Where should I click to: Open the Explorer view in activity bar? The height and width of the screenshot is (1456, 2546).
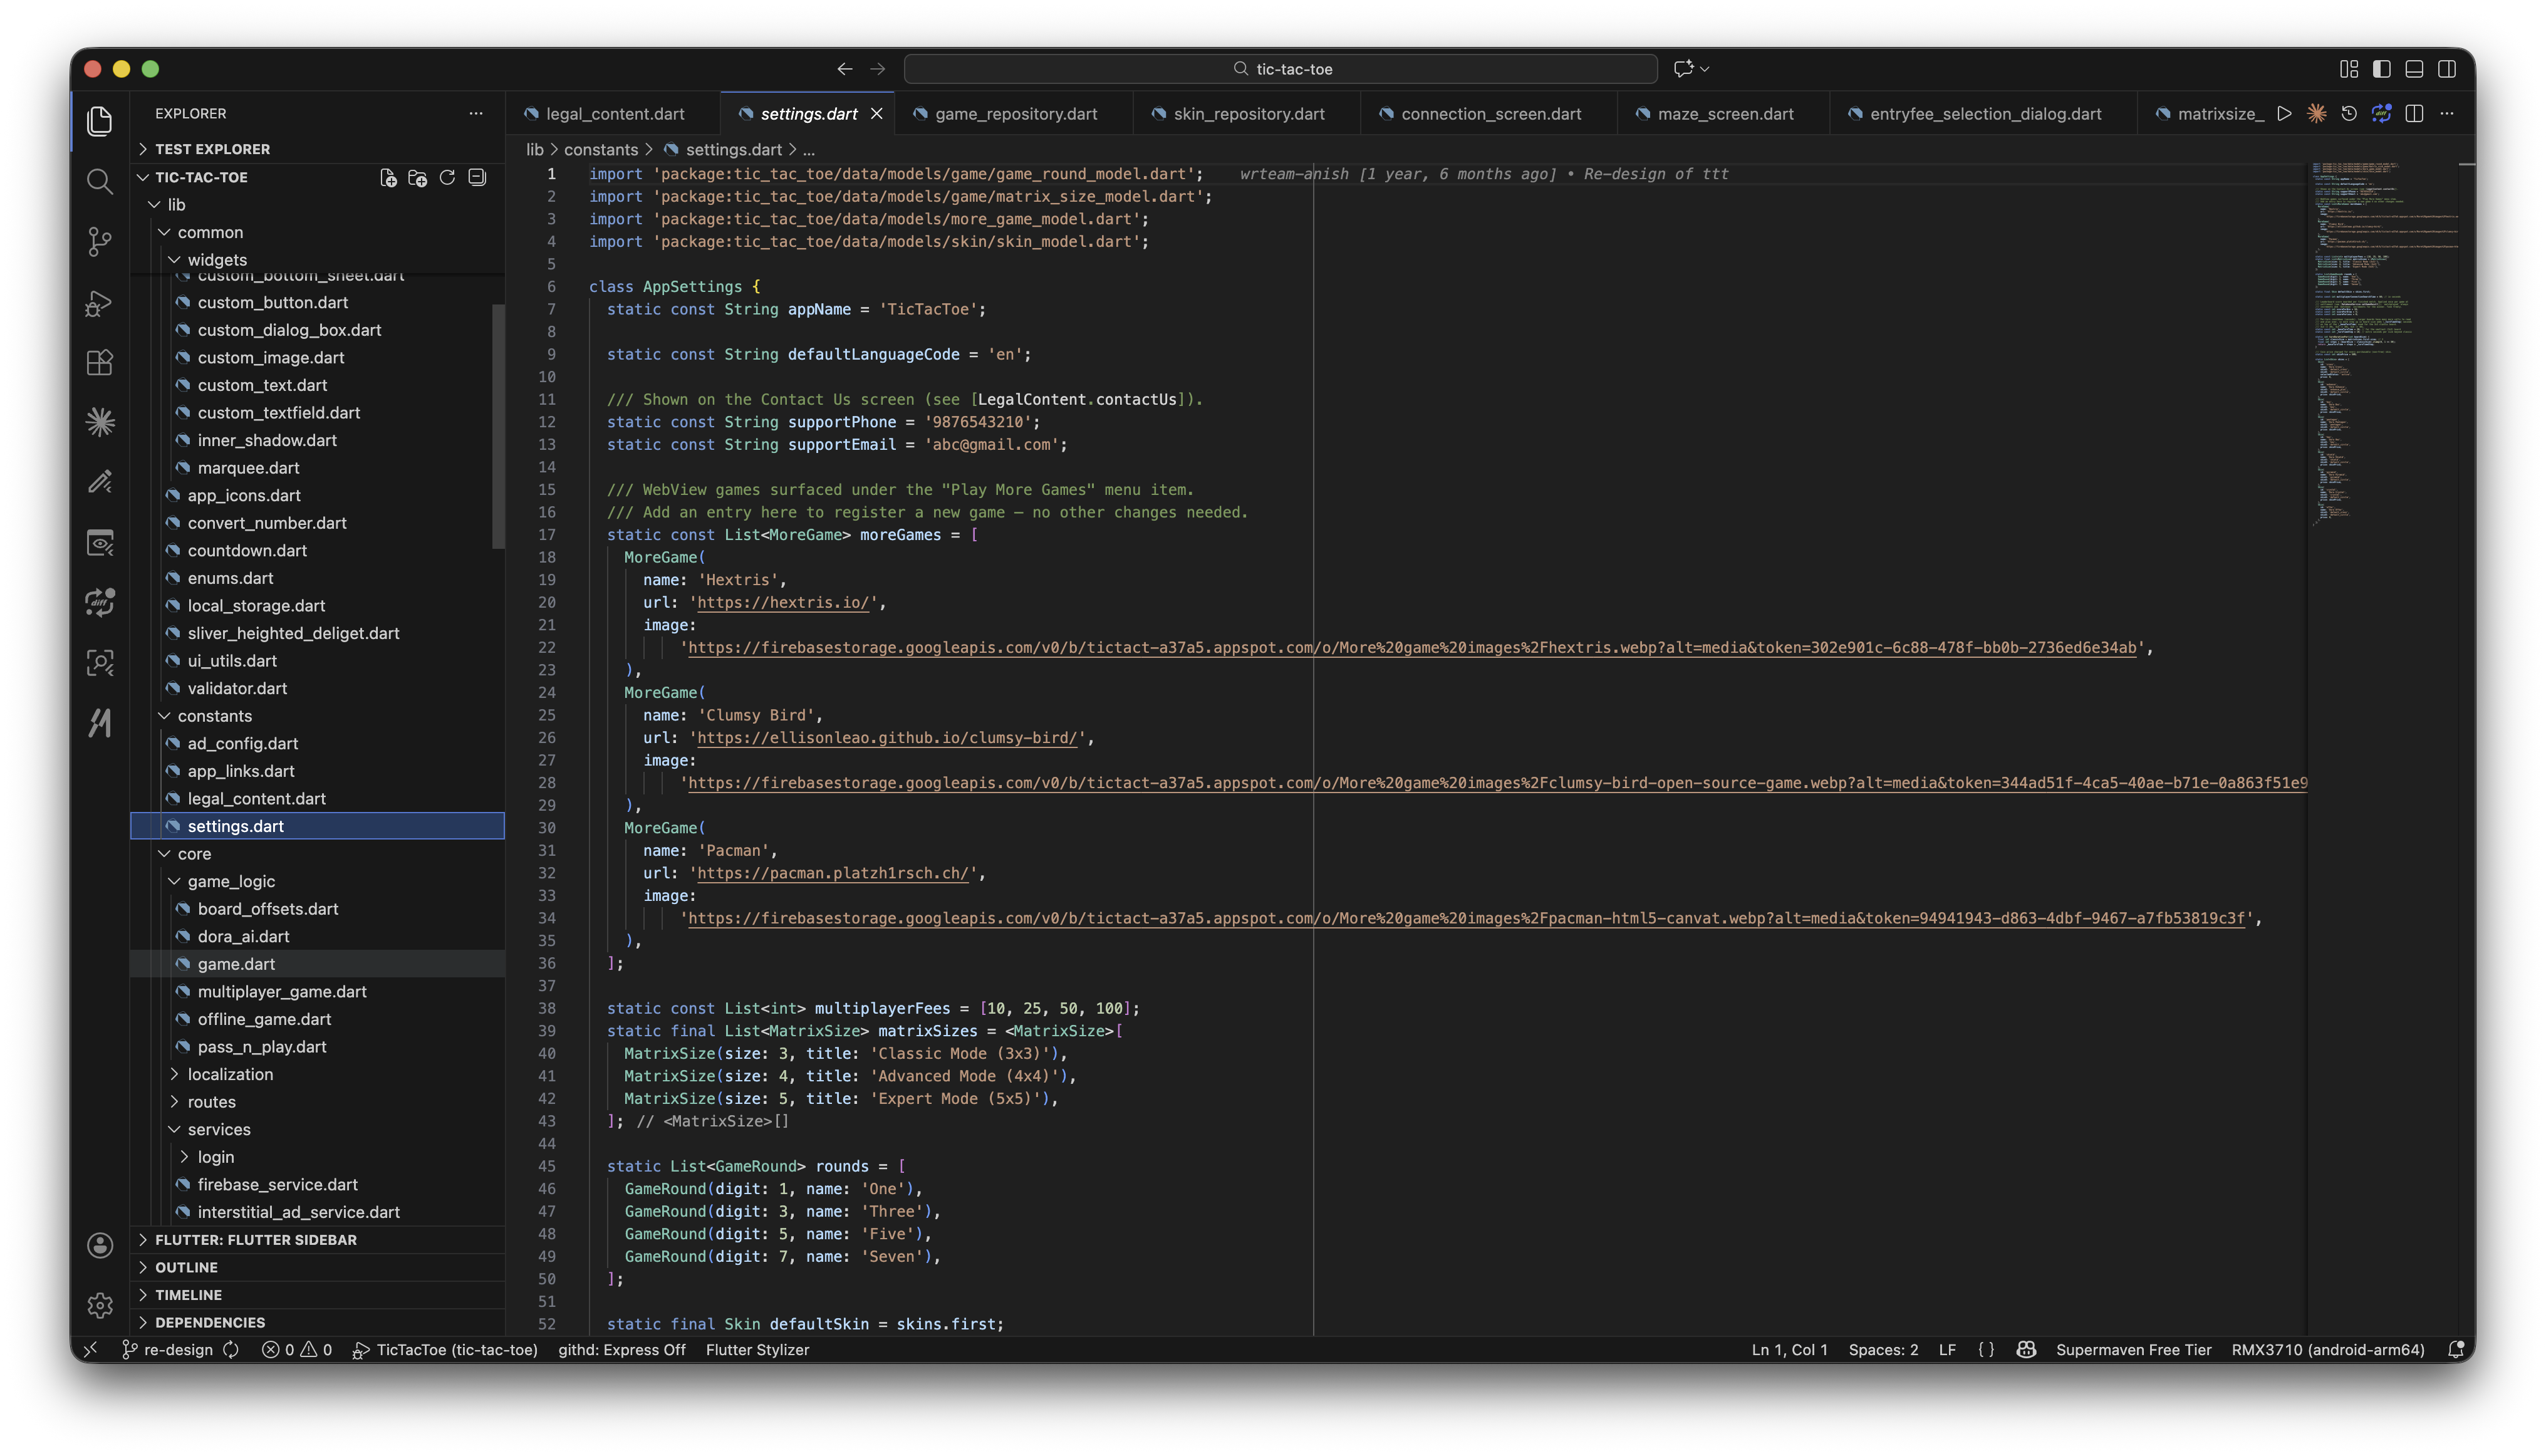coord(99,121)
